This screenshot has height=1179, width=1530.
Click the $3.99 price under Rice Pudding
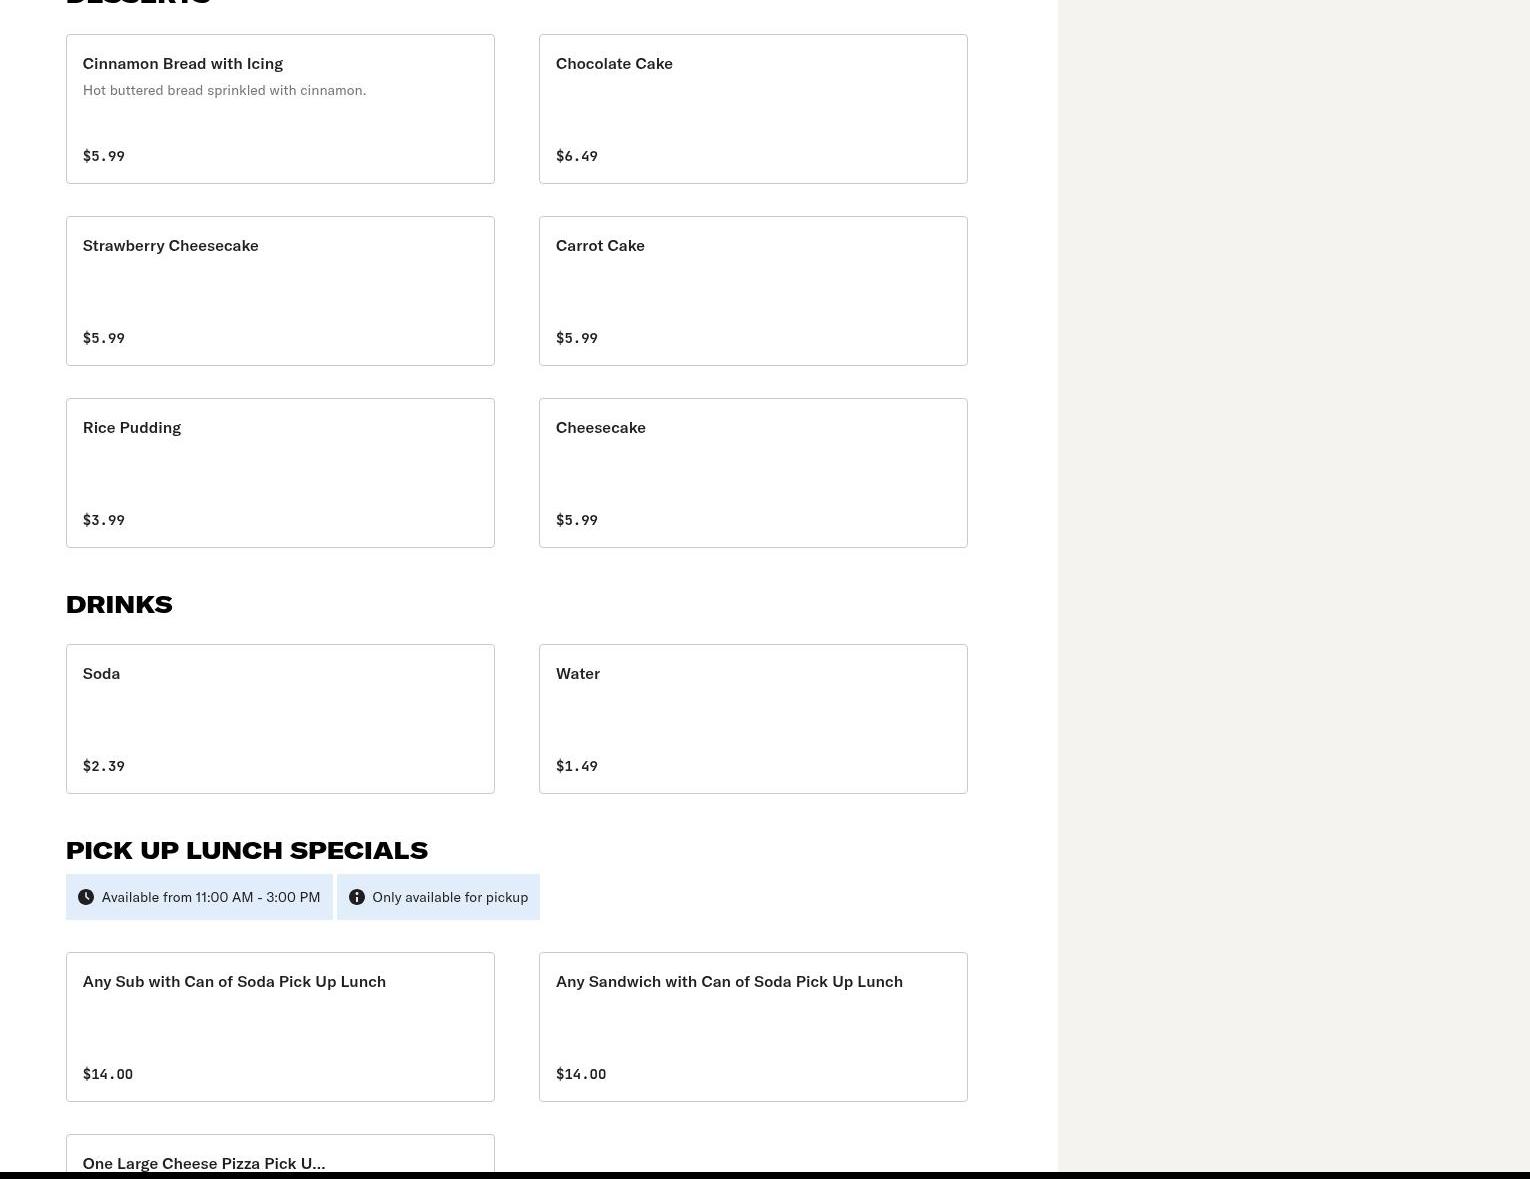[x=104, y=520]
